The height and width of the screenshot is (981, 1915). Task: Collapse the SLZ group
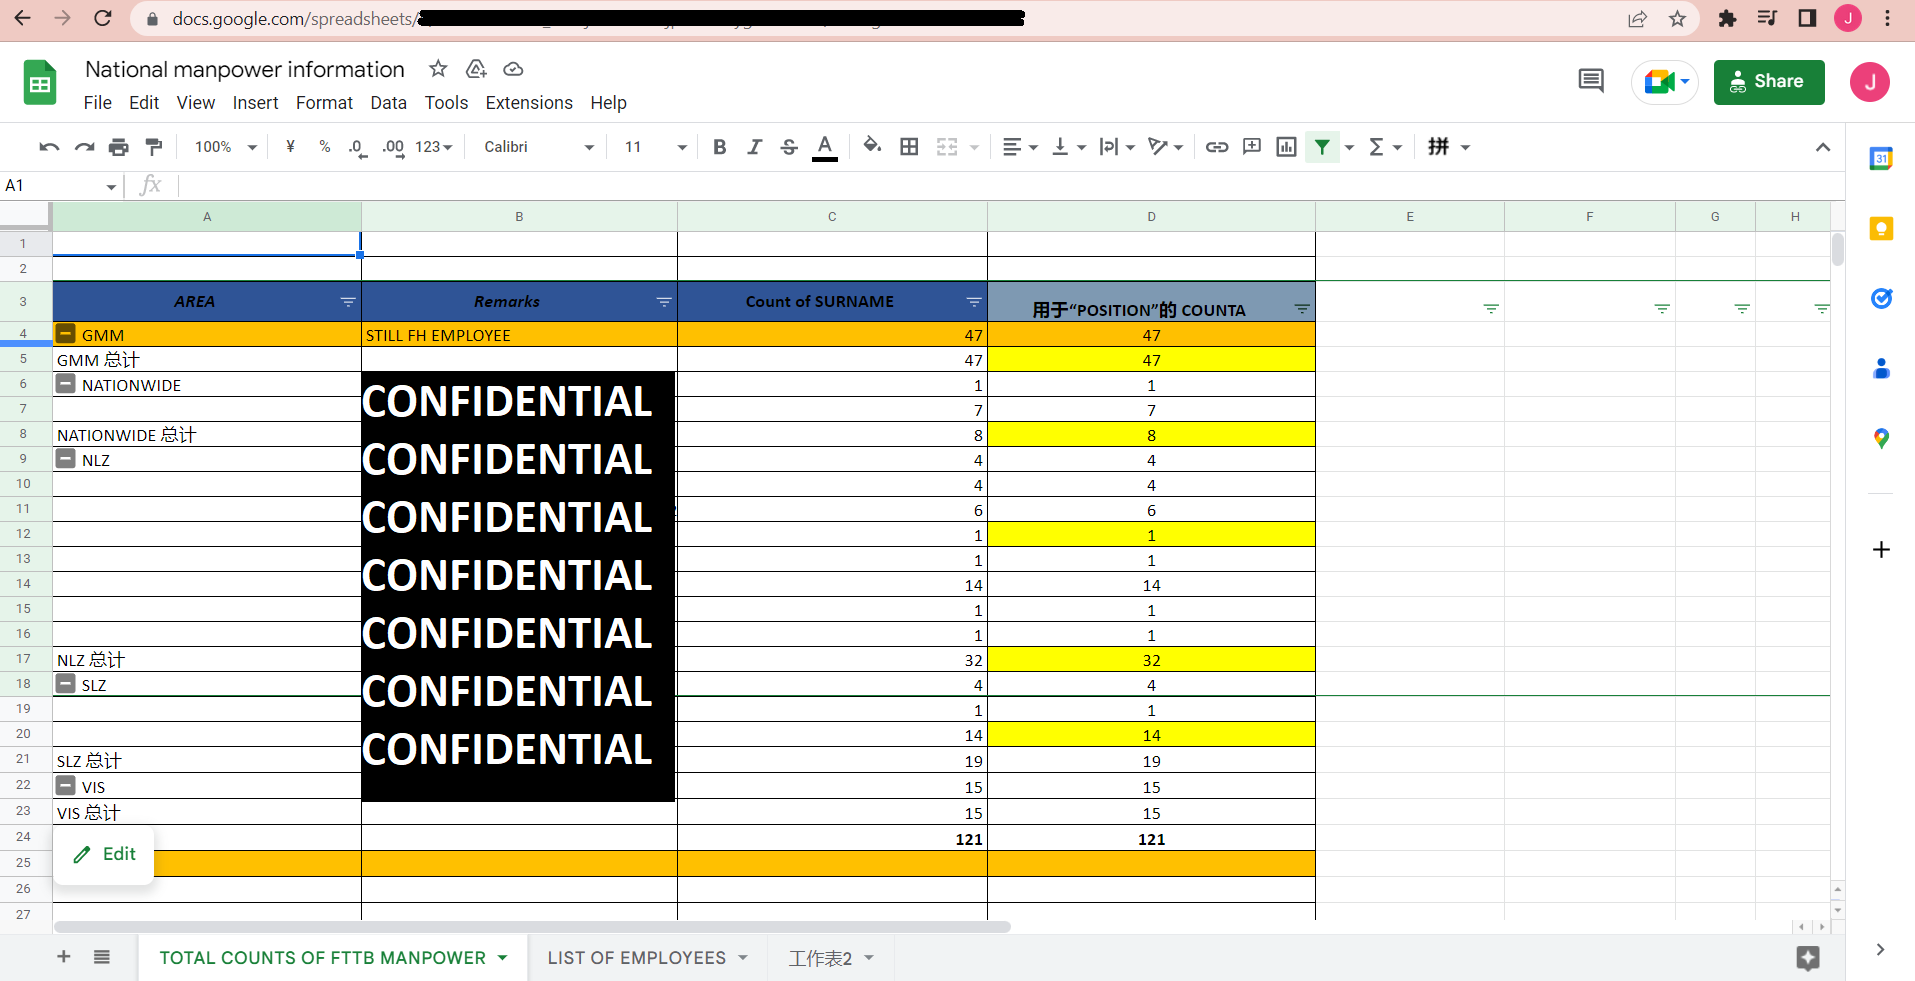(x=66, y=684)
